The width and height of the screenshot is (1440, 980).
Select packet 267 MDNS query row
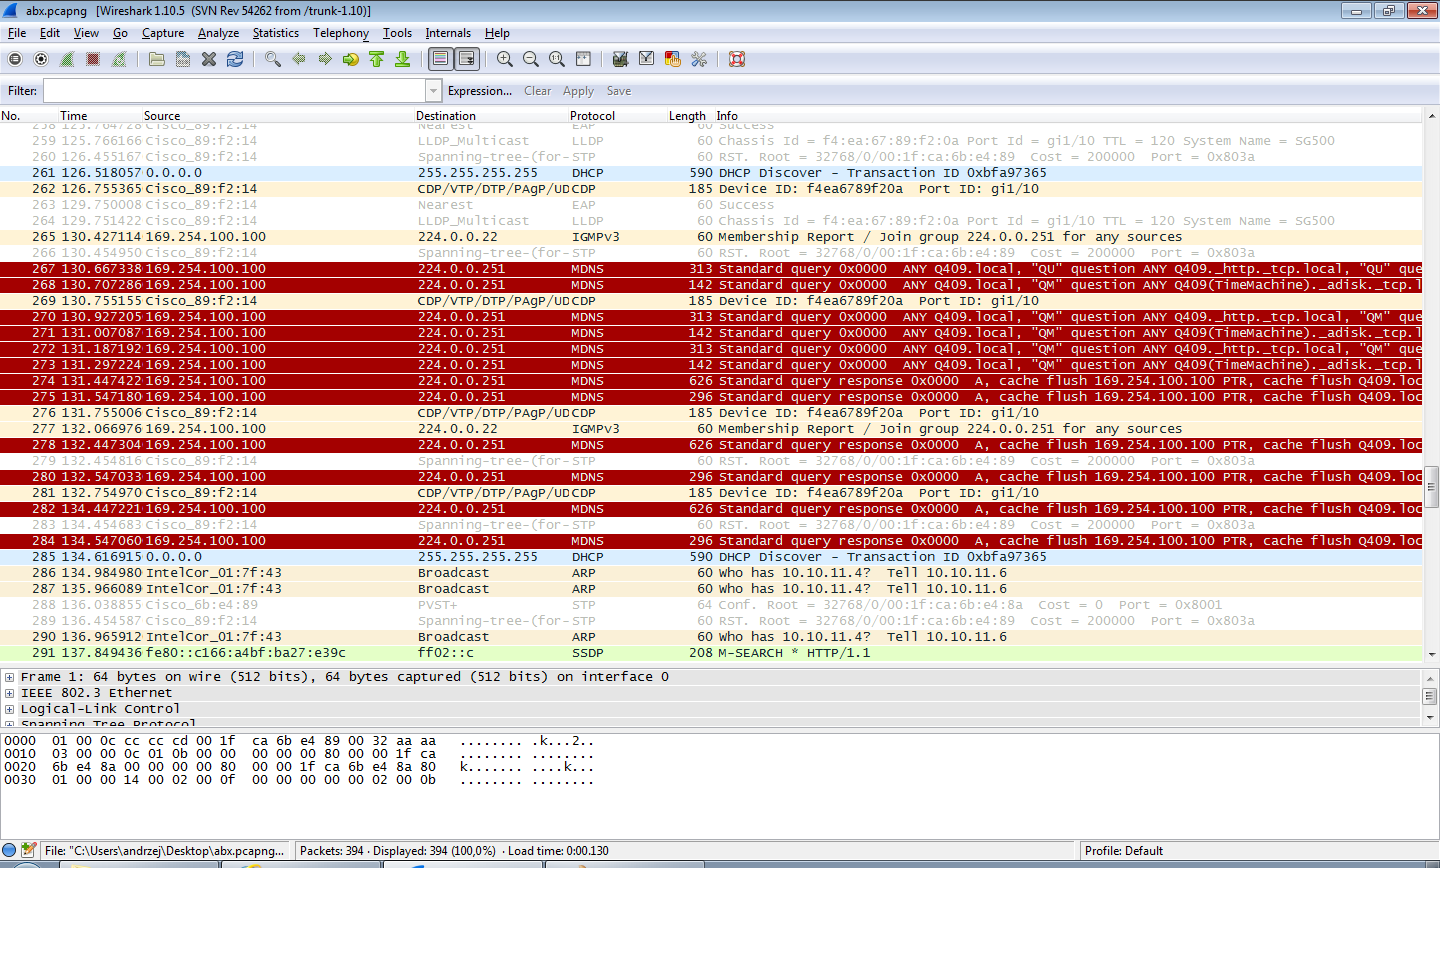click(x=711, y=269)
